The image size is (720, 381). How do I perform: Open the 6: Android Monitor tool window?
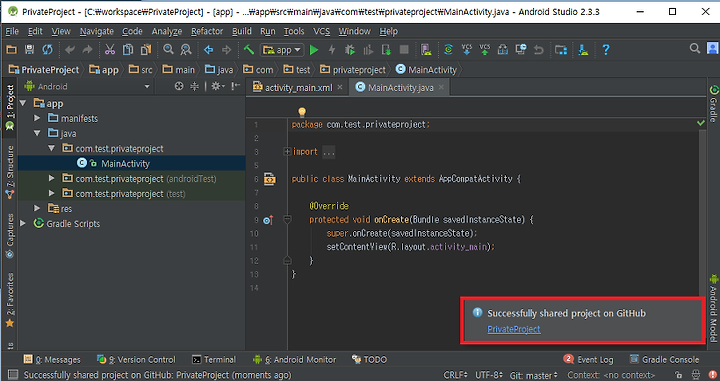point(295,359)
